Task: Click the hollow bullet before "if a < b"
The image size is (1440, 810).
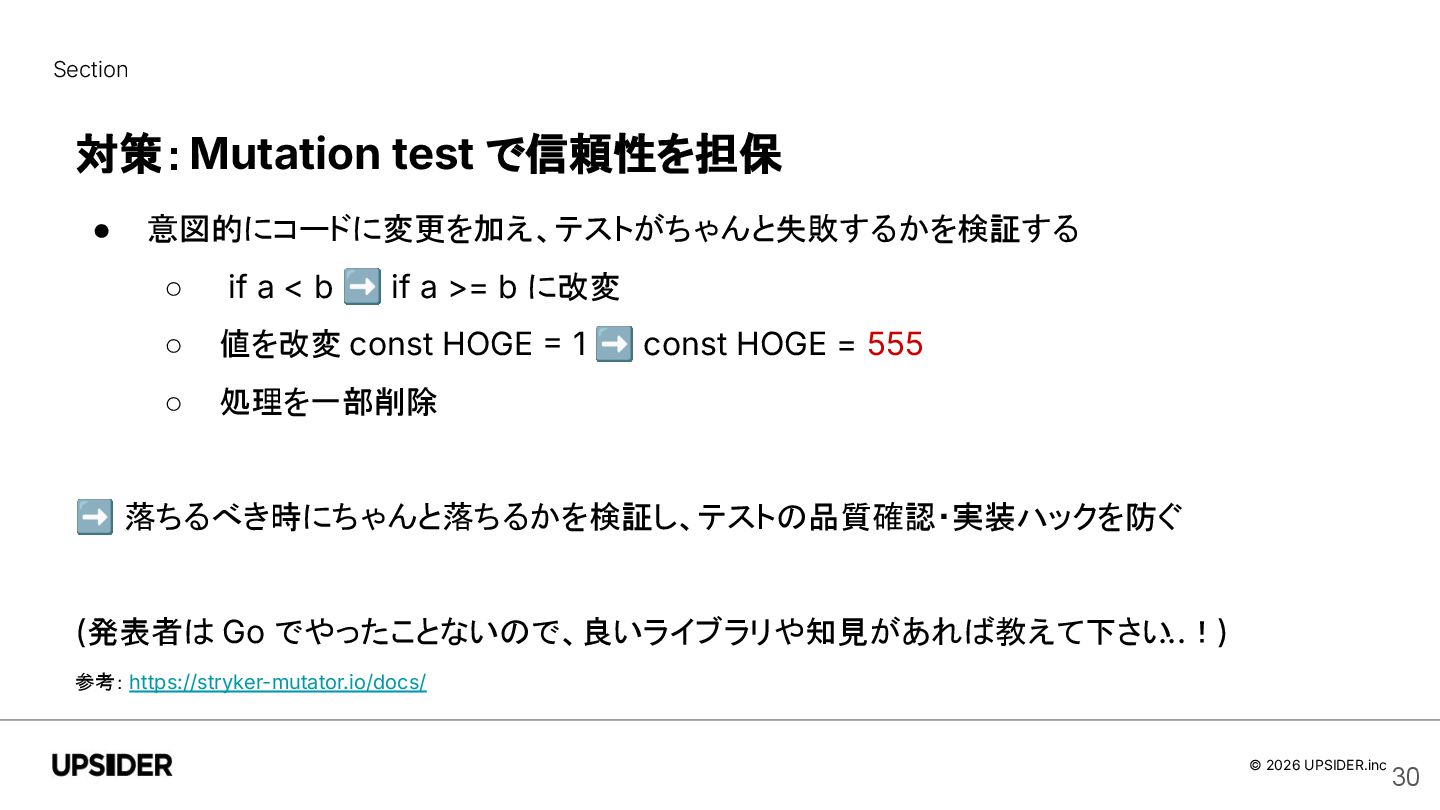Action: [x=173, y=288]
